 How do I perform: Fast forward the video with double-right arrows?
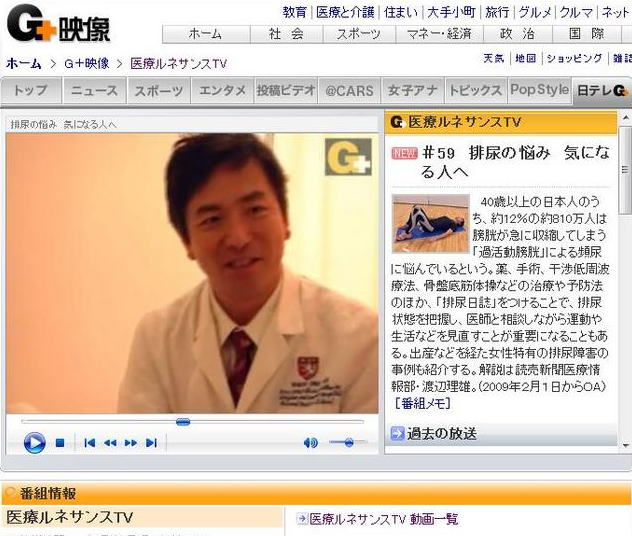(131, 443)
